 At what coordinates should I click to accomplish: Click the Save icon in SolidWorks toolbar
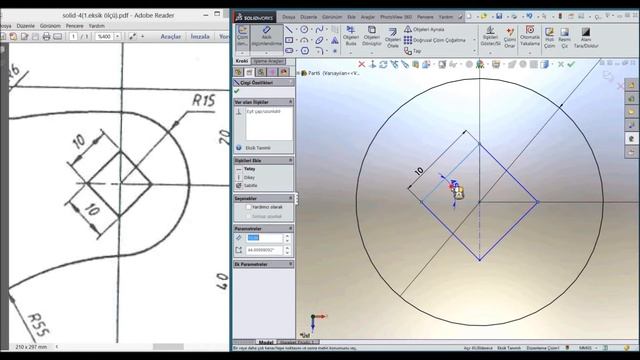point(499,16)
